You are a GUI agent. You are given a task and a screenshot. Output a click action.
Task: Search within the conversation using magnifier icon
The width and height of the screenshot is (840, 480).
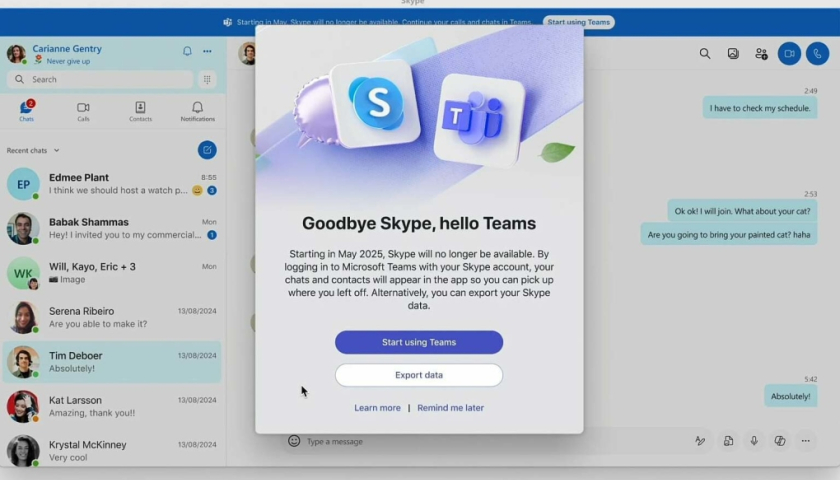pos(705,54)
